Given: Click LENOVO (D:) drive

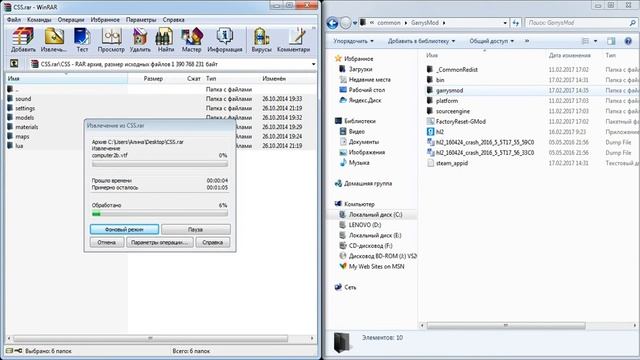Looking at the screenshot, I should coord(360,225).
